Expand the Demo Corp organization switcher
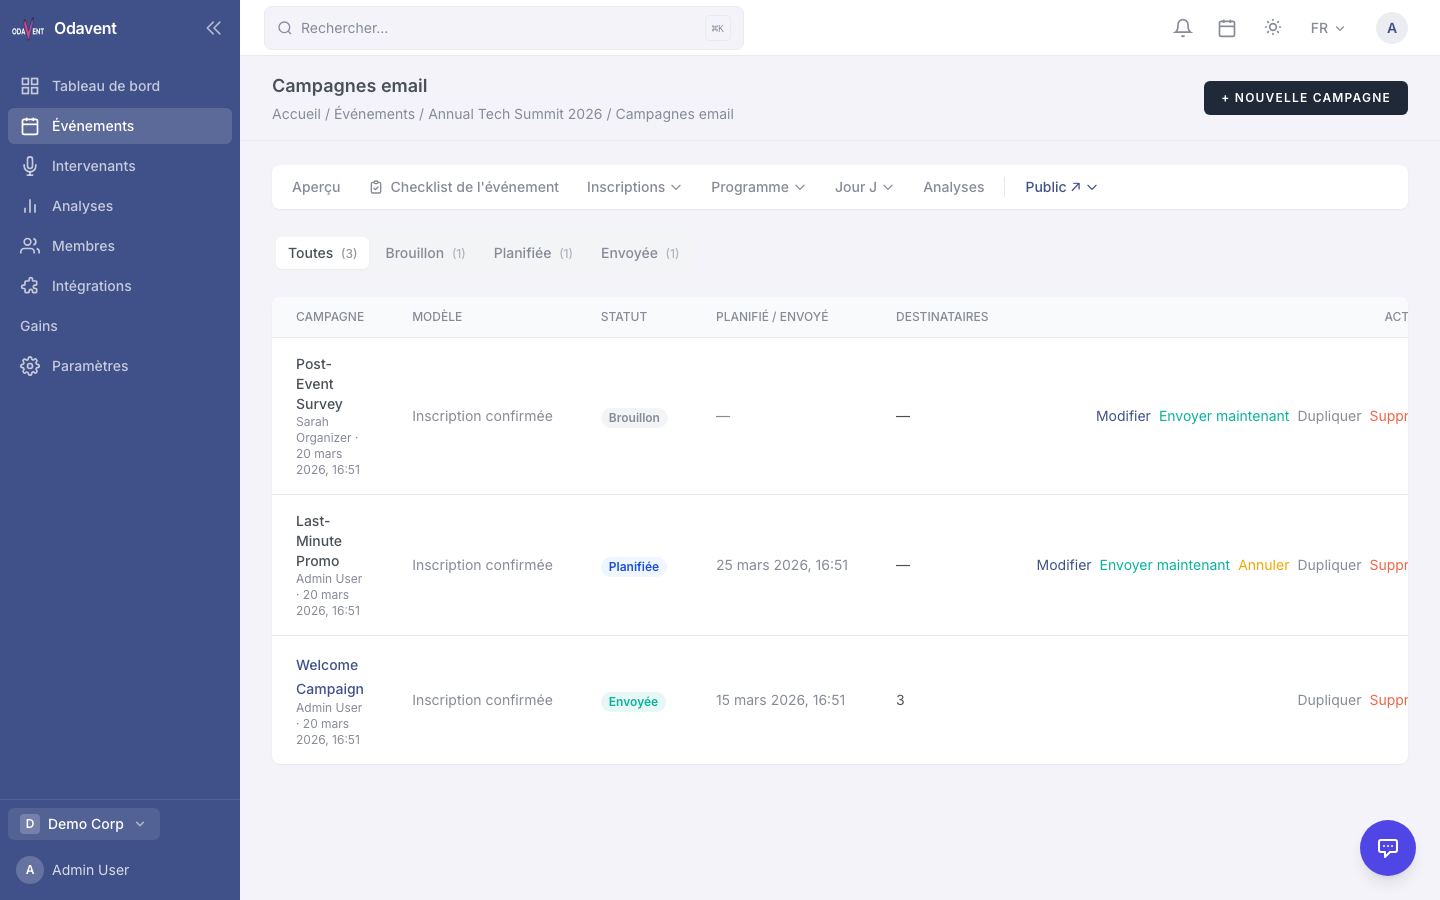Image resolution: width=1440 pixels, height=900 pixels. coord(84,824)
